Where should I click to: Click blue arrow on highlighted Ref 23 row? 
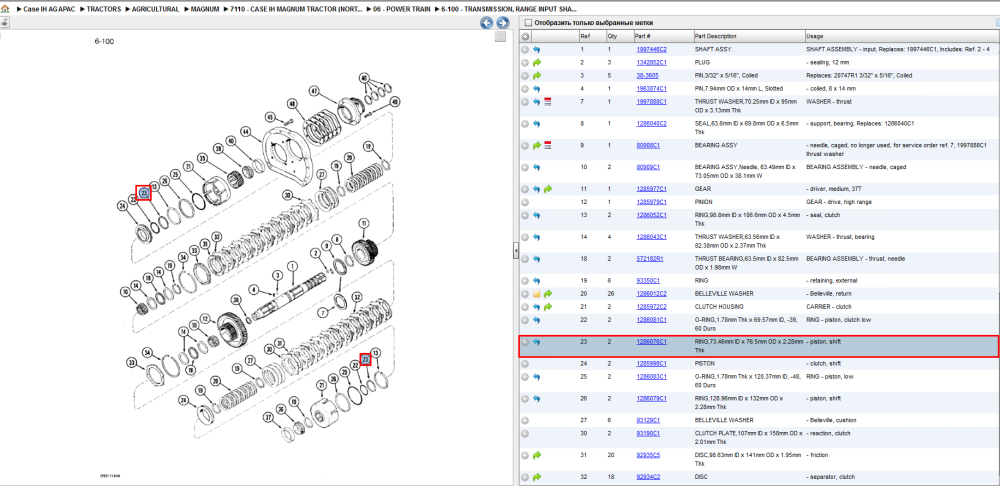click(536, 342)
